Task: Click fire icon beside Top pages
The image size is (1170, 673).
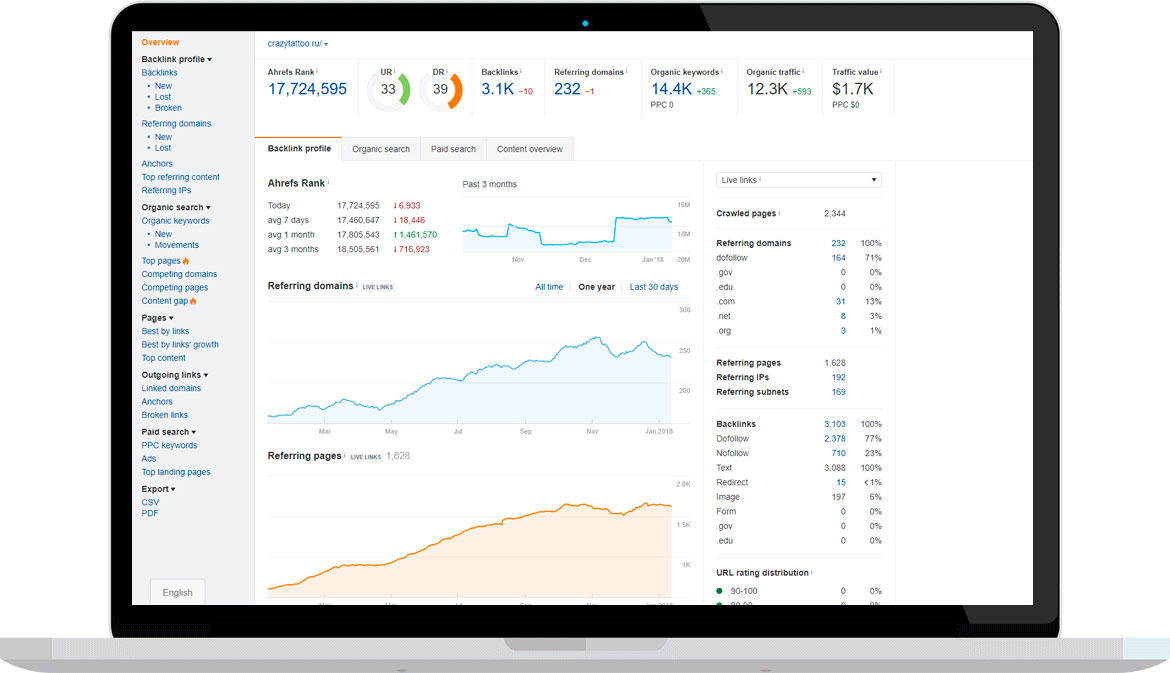Action: (186, 261)
